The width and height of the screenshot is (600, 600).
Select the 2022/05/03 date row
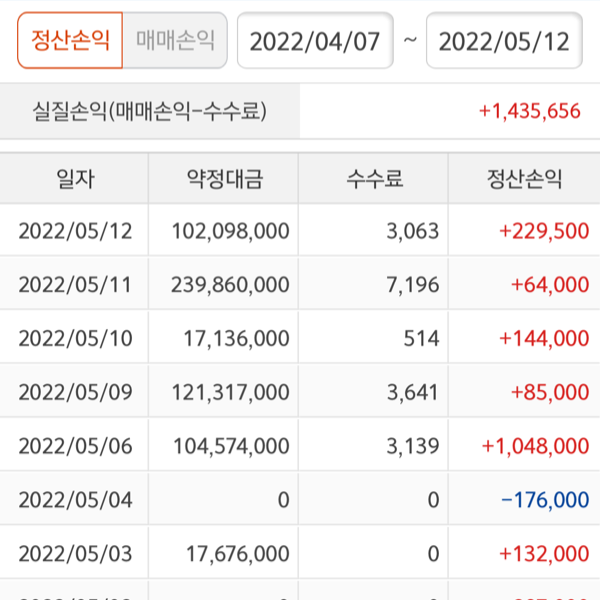click(x=75, y=554)
